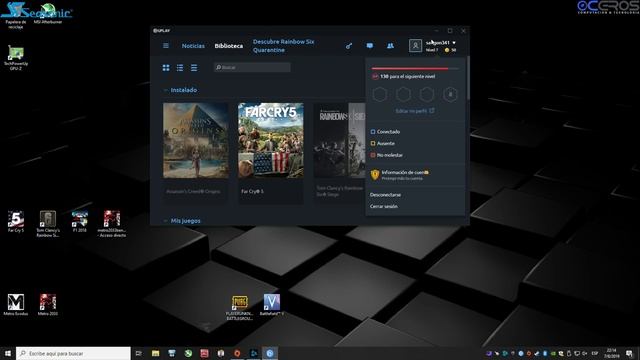Screen dimensions: 640x360
Task: Switch library to grid view
Action: point(166,68)
